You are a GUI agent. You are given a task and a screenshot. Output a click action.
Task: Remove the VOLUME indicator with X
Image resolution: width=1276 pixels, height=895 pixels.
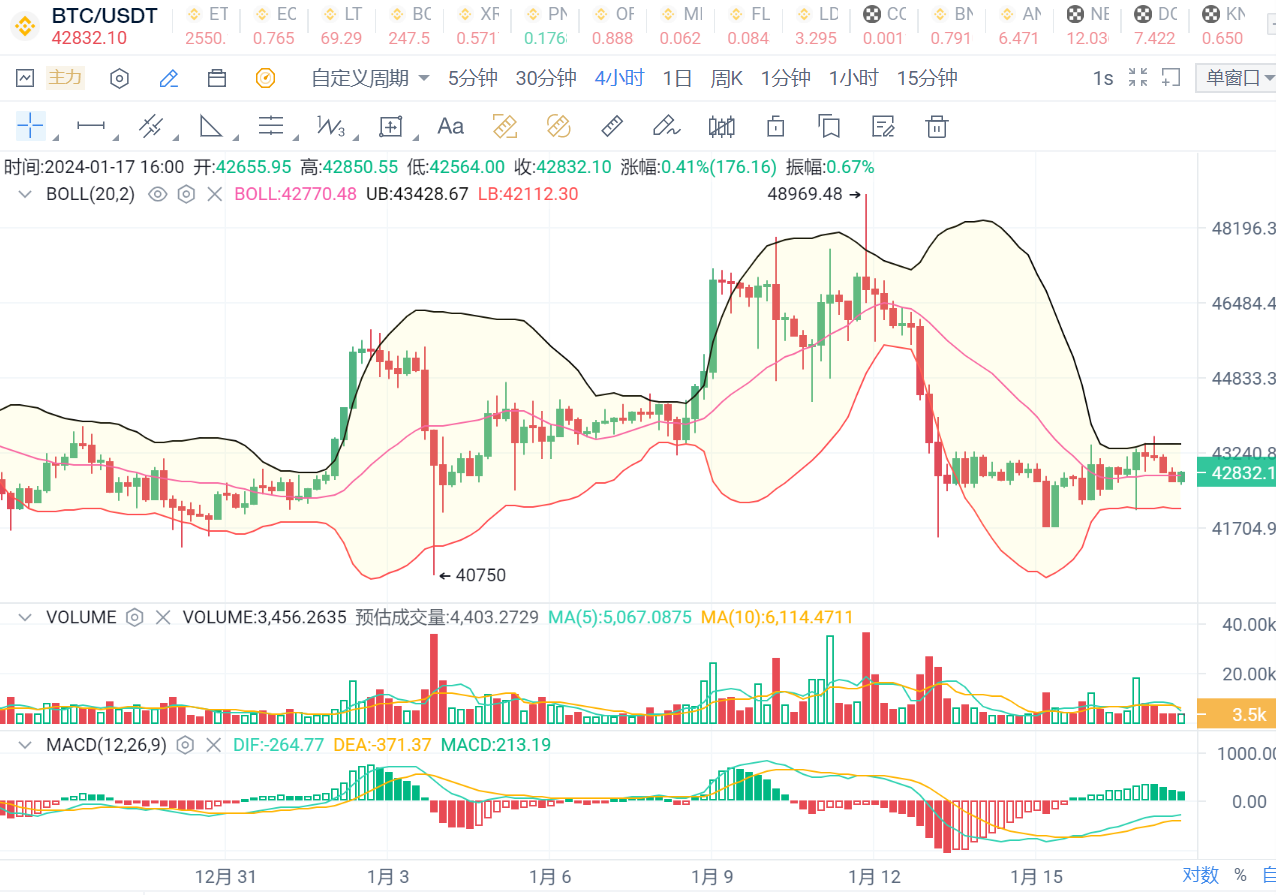tap(164, 617)
